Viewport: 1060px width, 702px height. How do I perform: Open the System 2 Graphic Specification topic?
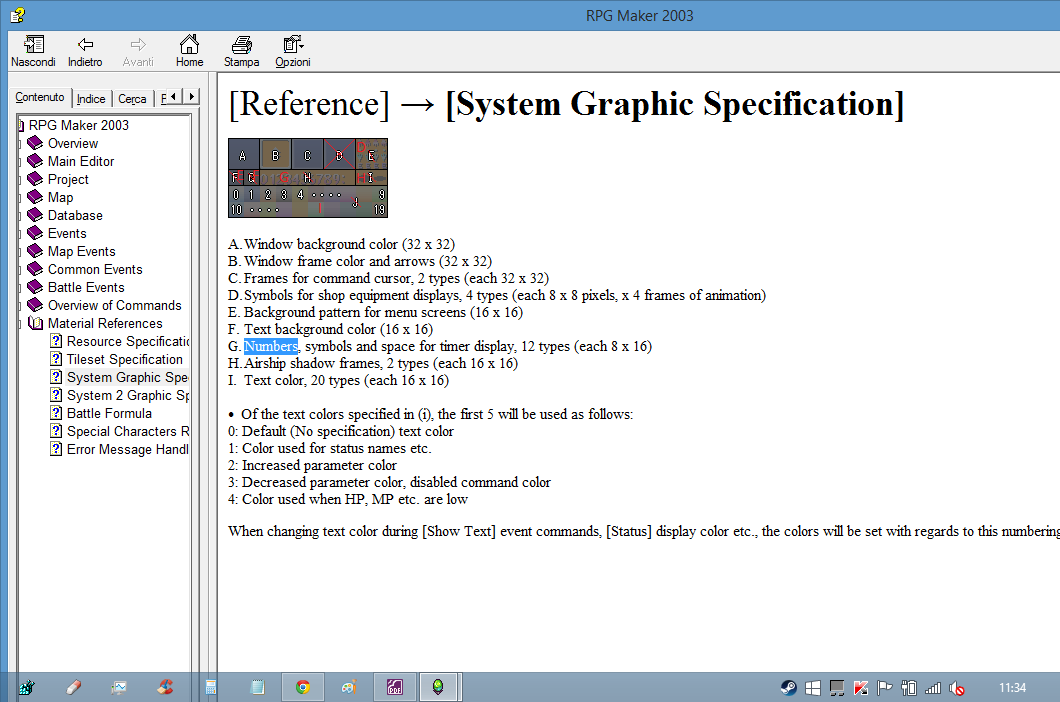click(x=128, y=395)
